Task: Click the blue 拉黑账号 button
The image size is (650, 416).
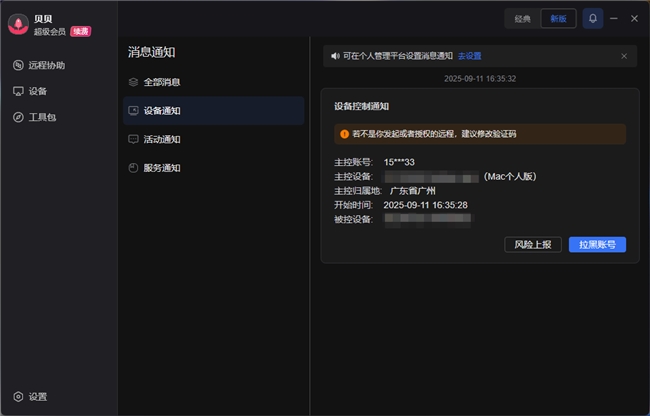Action: pyautogui.click(x=597, y=244)
